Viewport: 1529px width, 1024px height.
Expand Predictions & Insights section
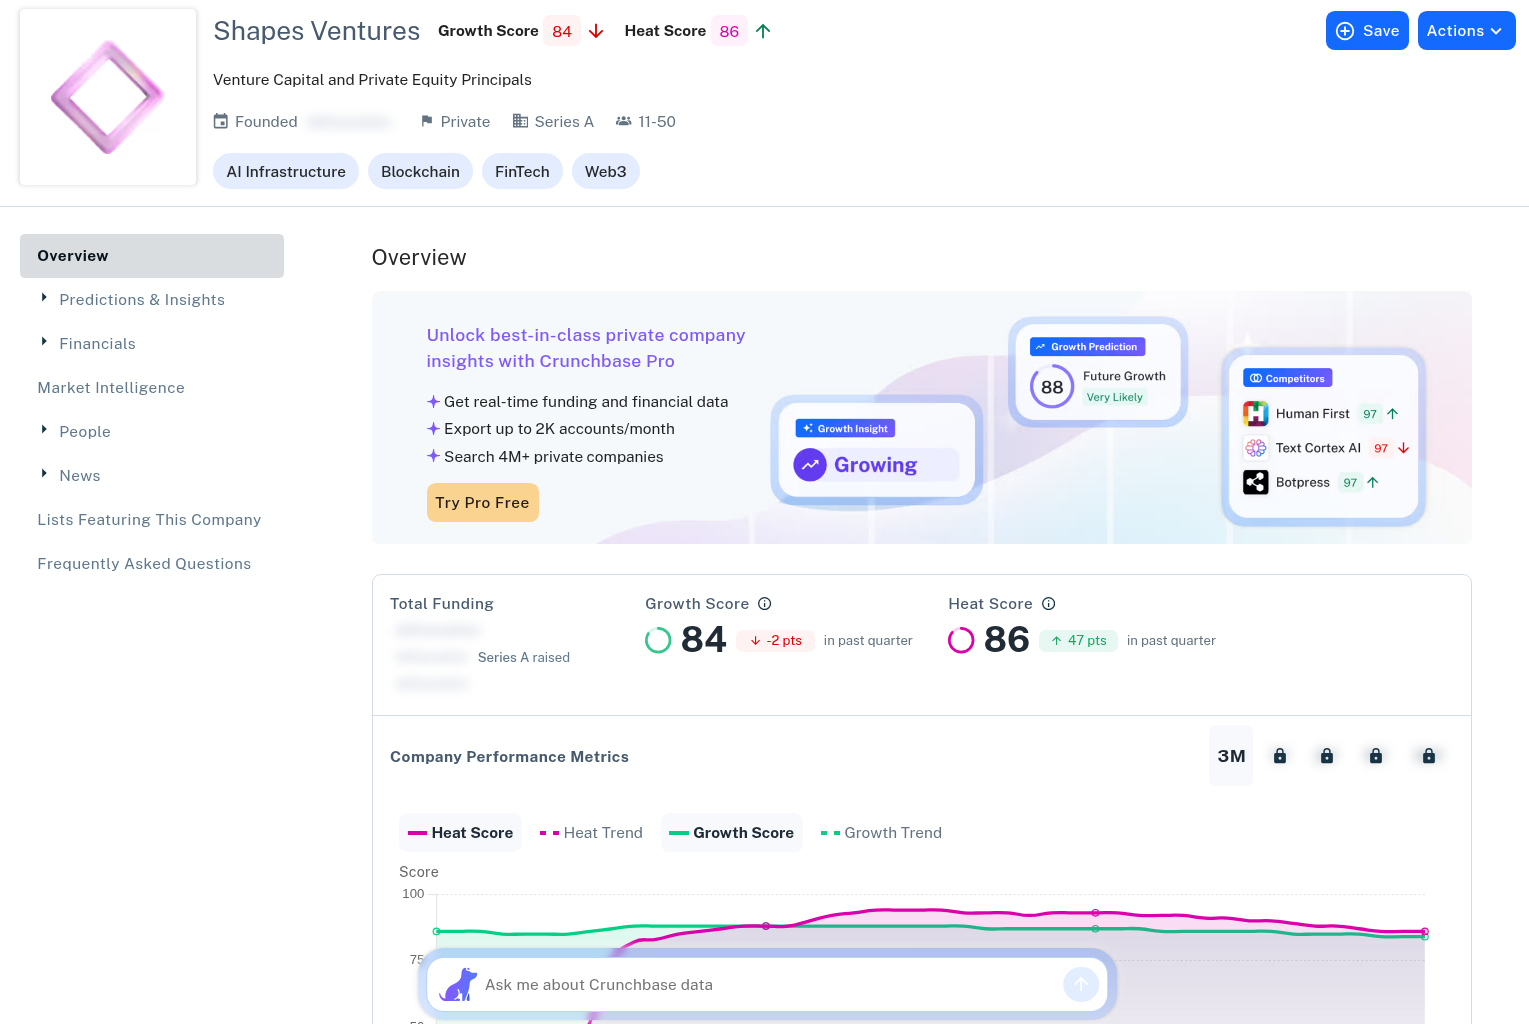click(x=141, y=300)
